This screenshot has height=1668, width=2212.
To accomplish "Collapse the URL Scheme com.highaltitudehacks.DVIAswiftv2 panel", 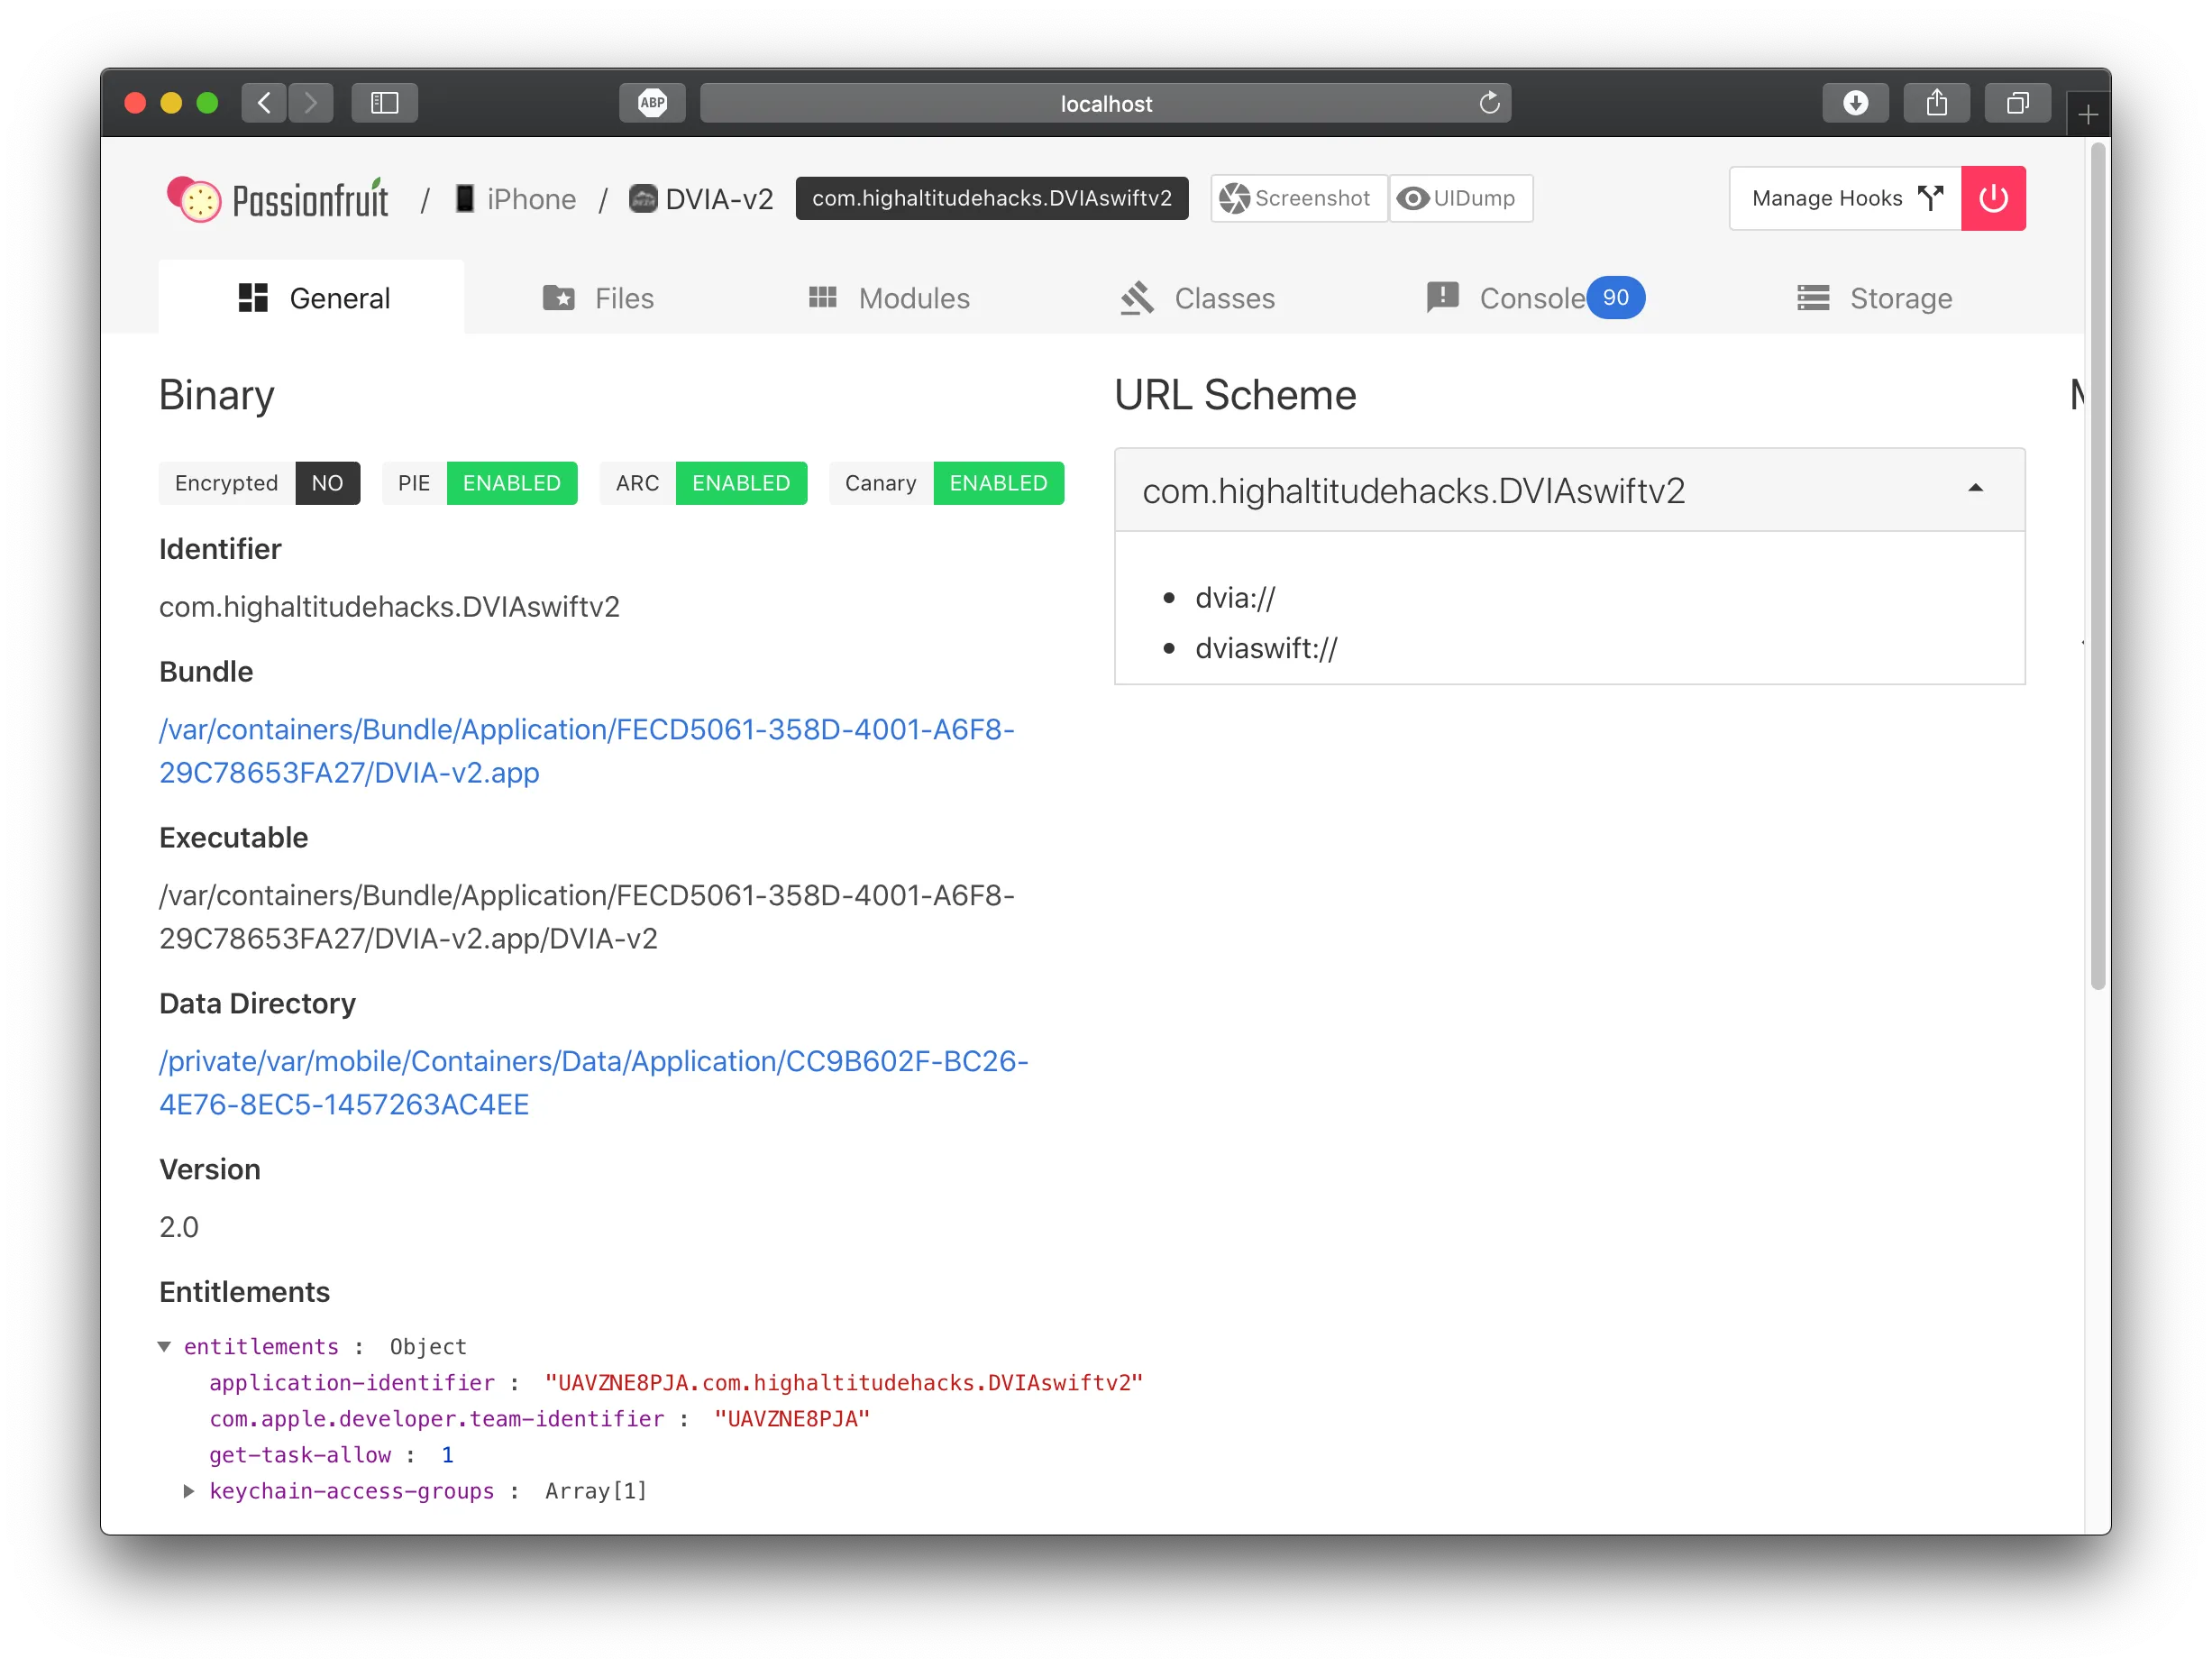I will [1570, 490].
